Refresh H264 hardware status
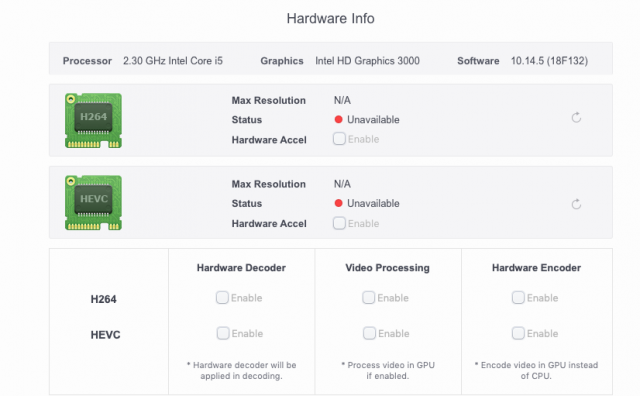 pyautogui.click(x=576, y=118)
